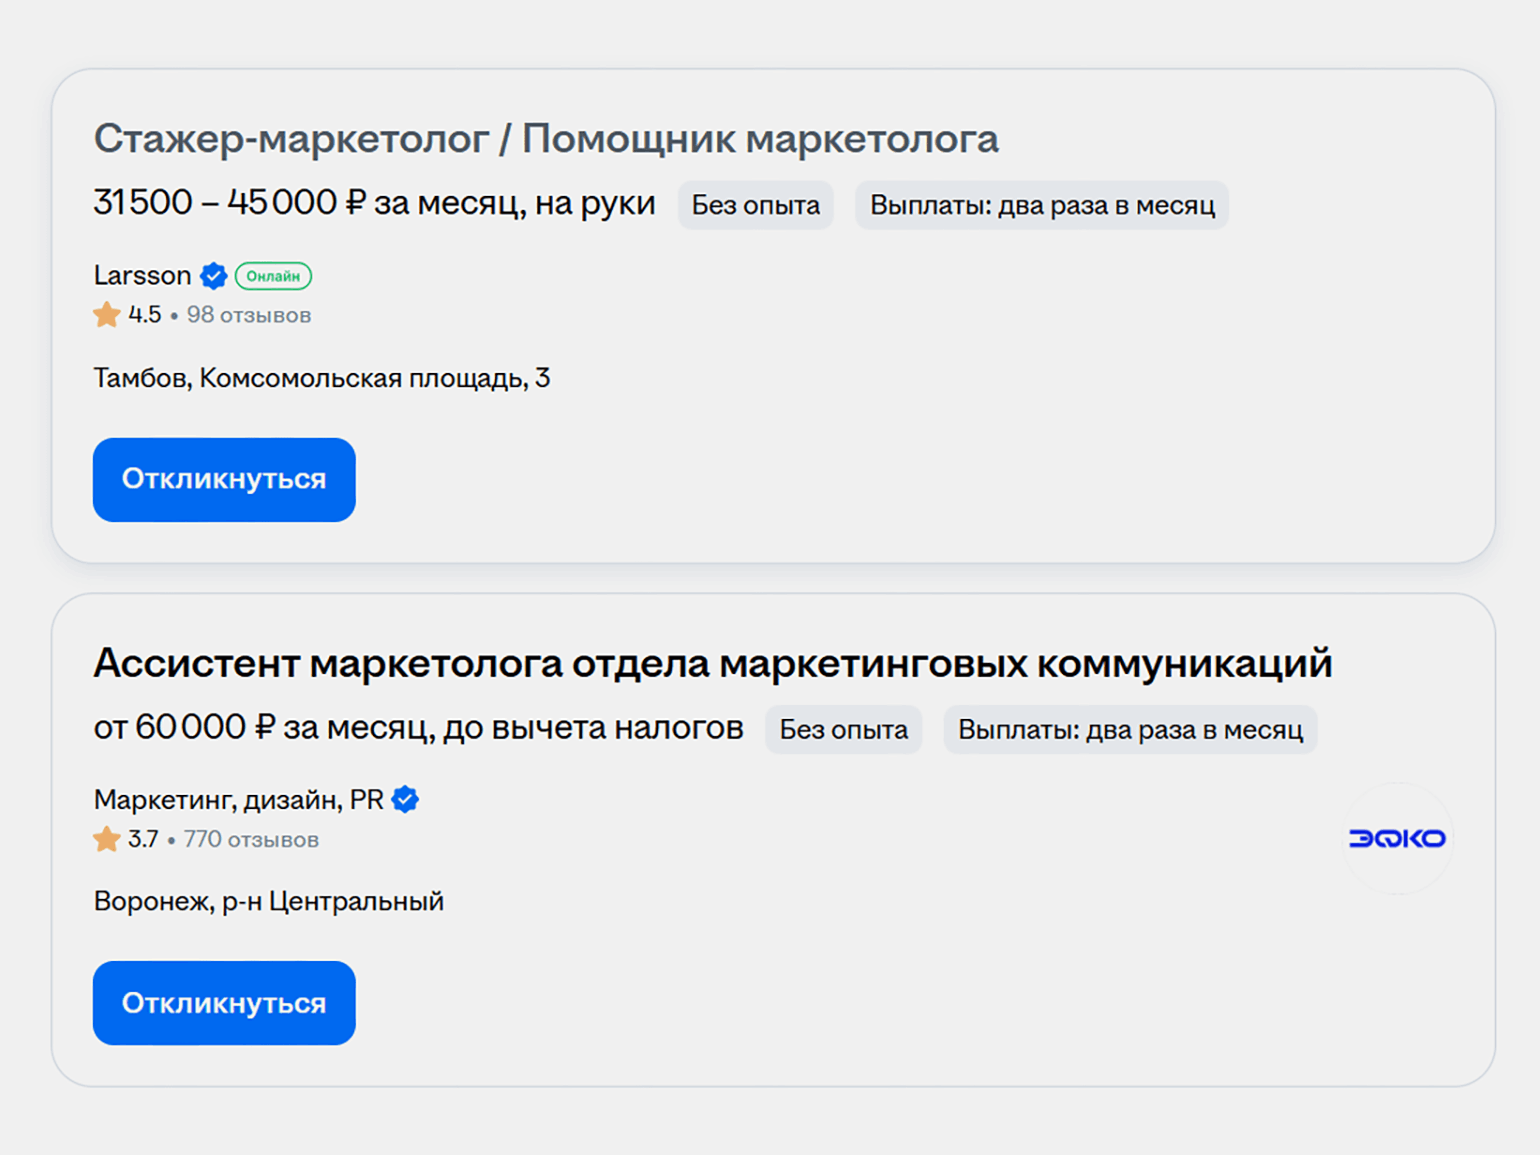This screenshot has width=1540, height=1155.
Task: Open the Larsson company page
Action: pyautogui.click(x=142, y=276)
